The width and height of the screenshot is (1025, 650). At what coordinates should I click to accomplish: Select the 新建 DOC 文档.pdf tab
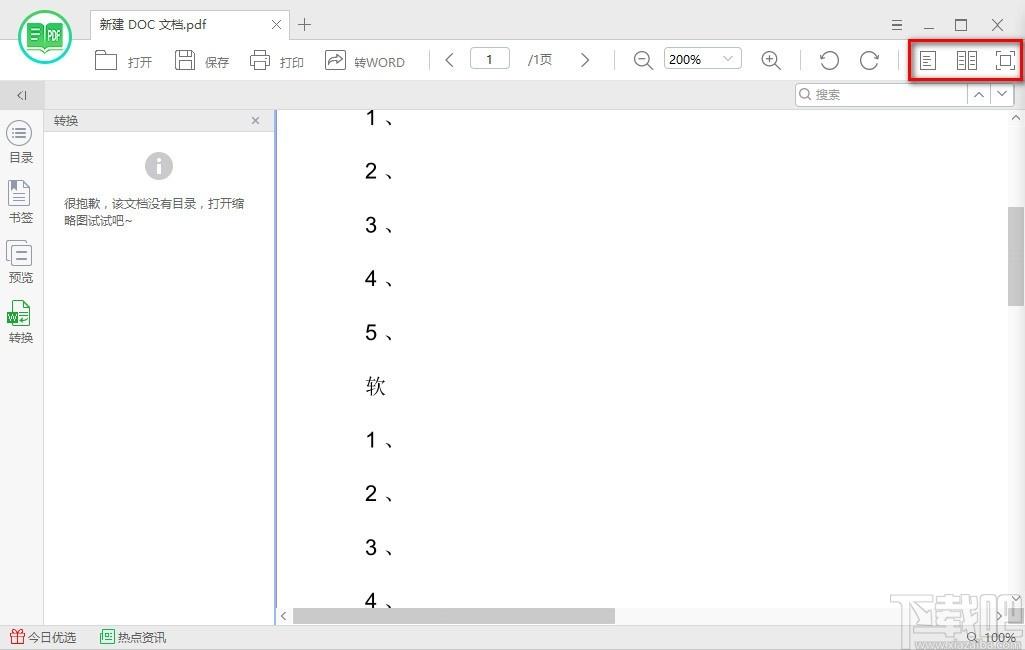pos(190,25)
